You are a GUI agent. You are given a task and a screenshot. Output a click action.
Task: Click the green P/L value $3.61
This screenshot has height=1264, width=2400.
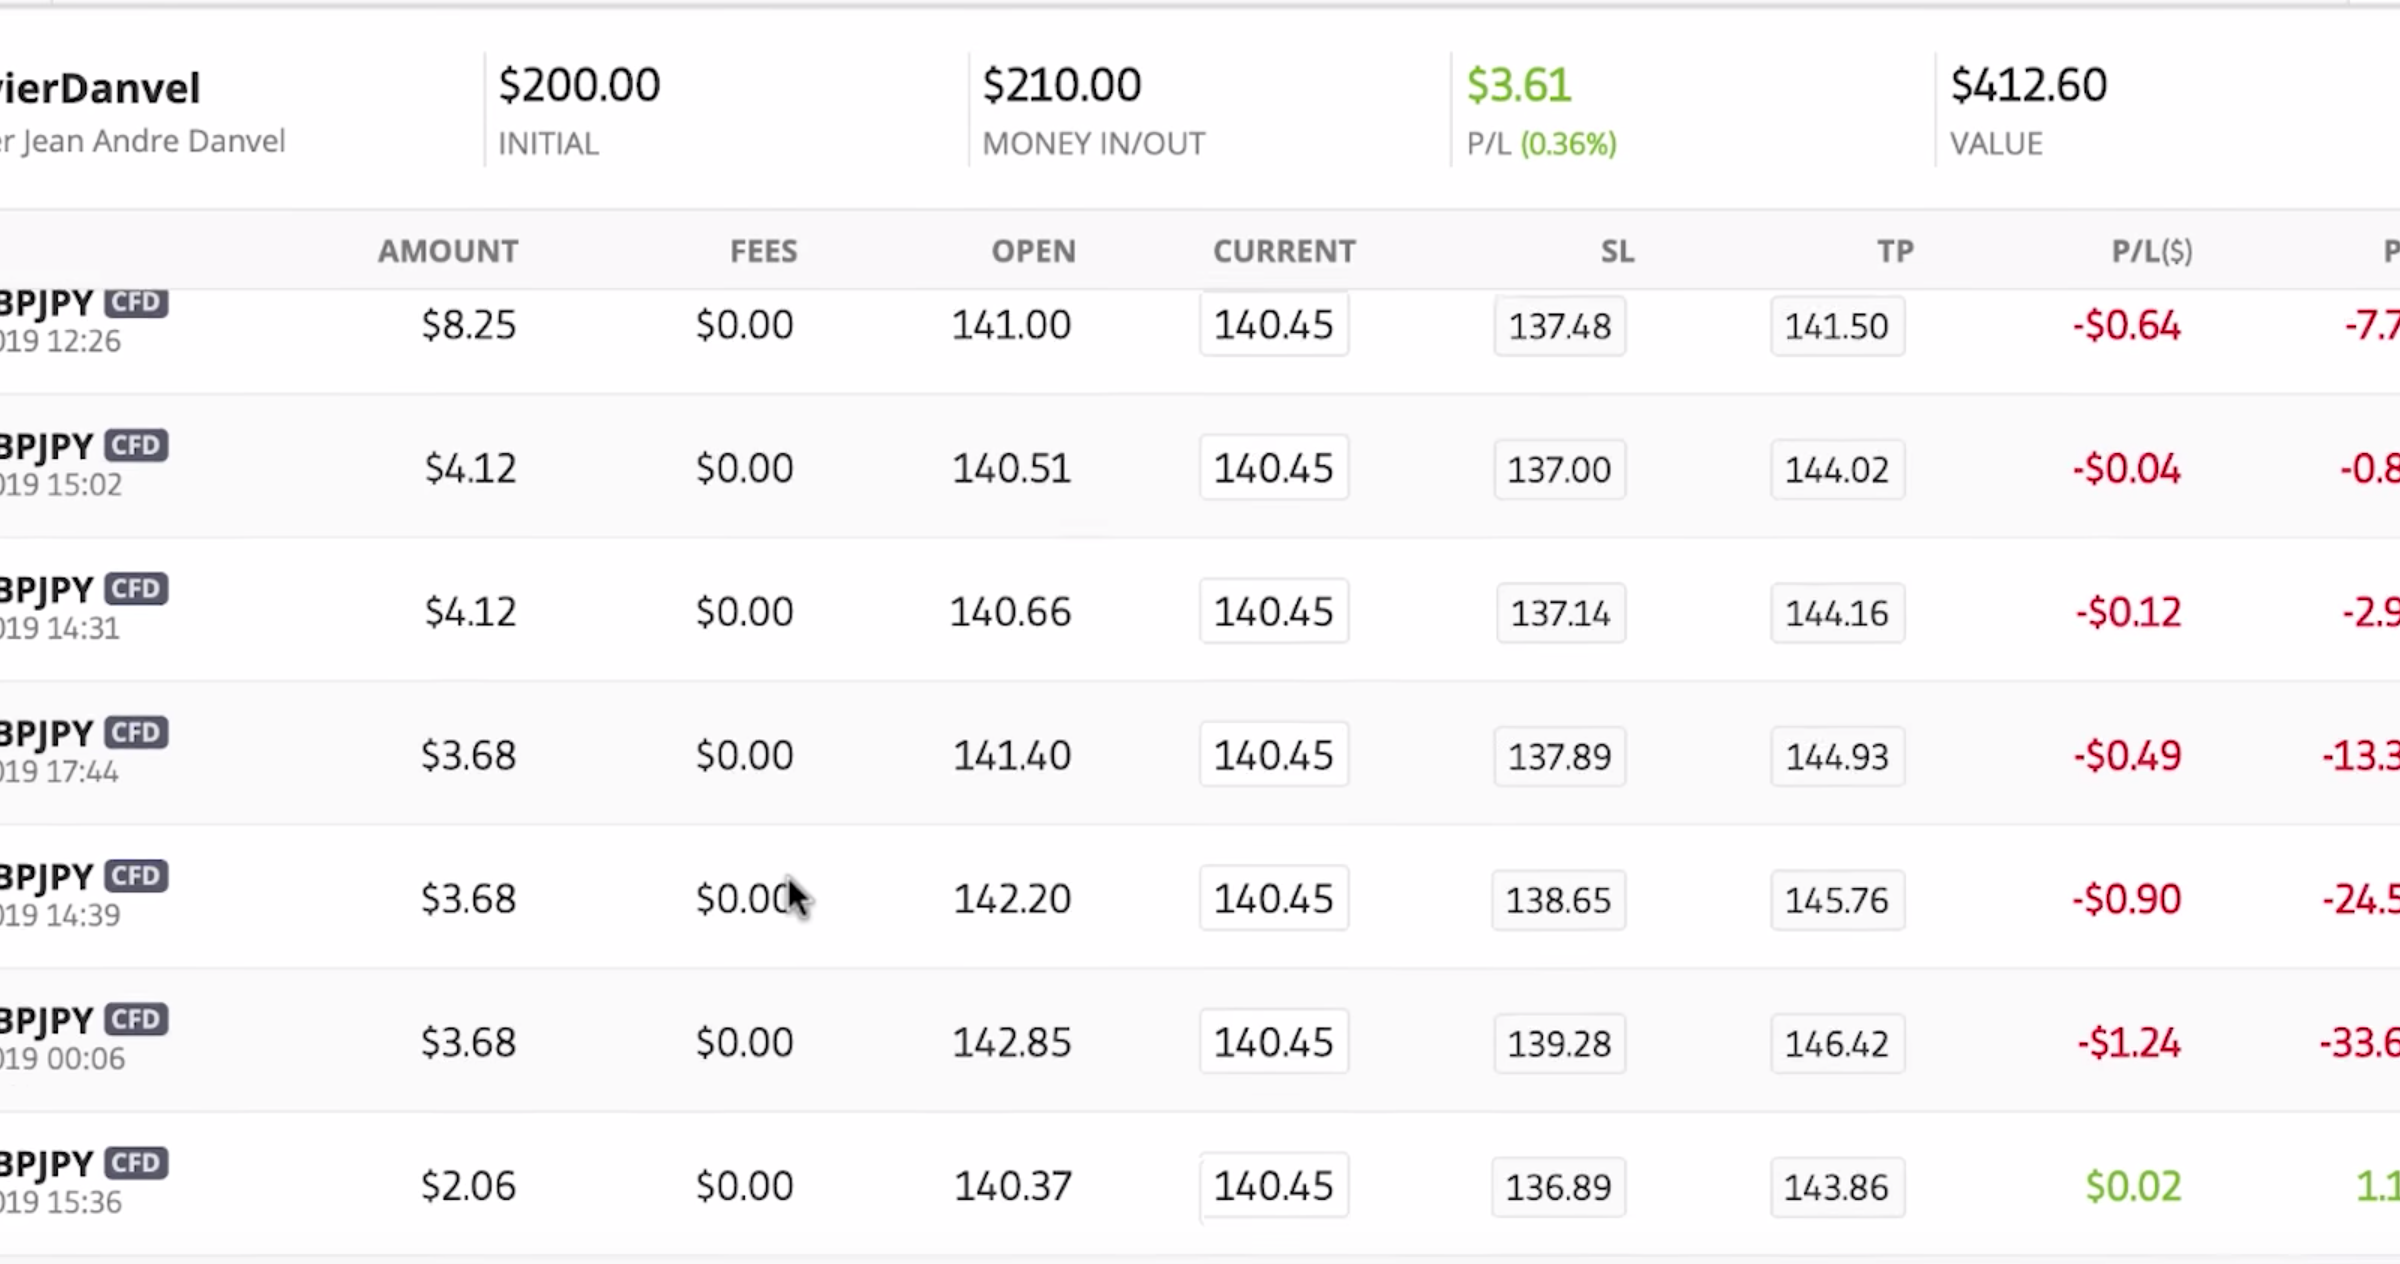1518,84
